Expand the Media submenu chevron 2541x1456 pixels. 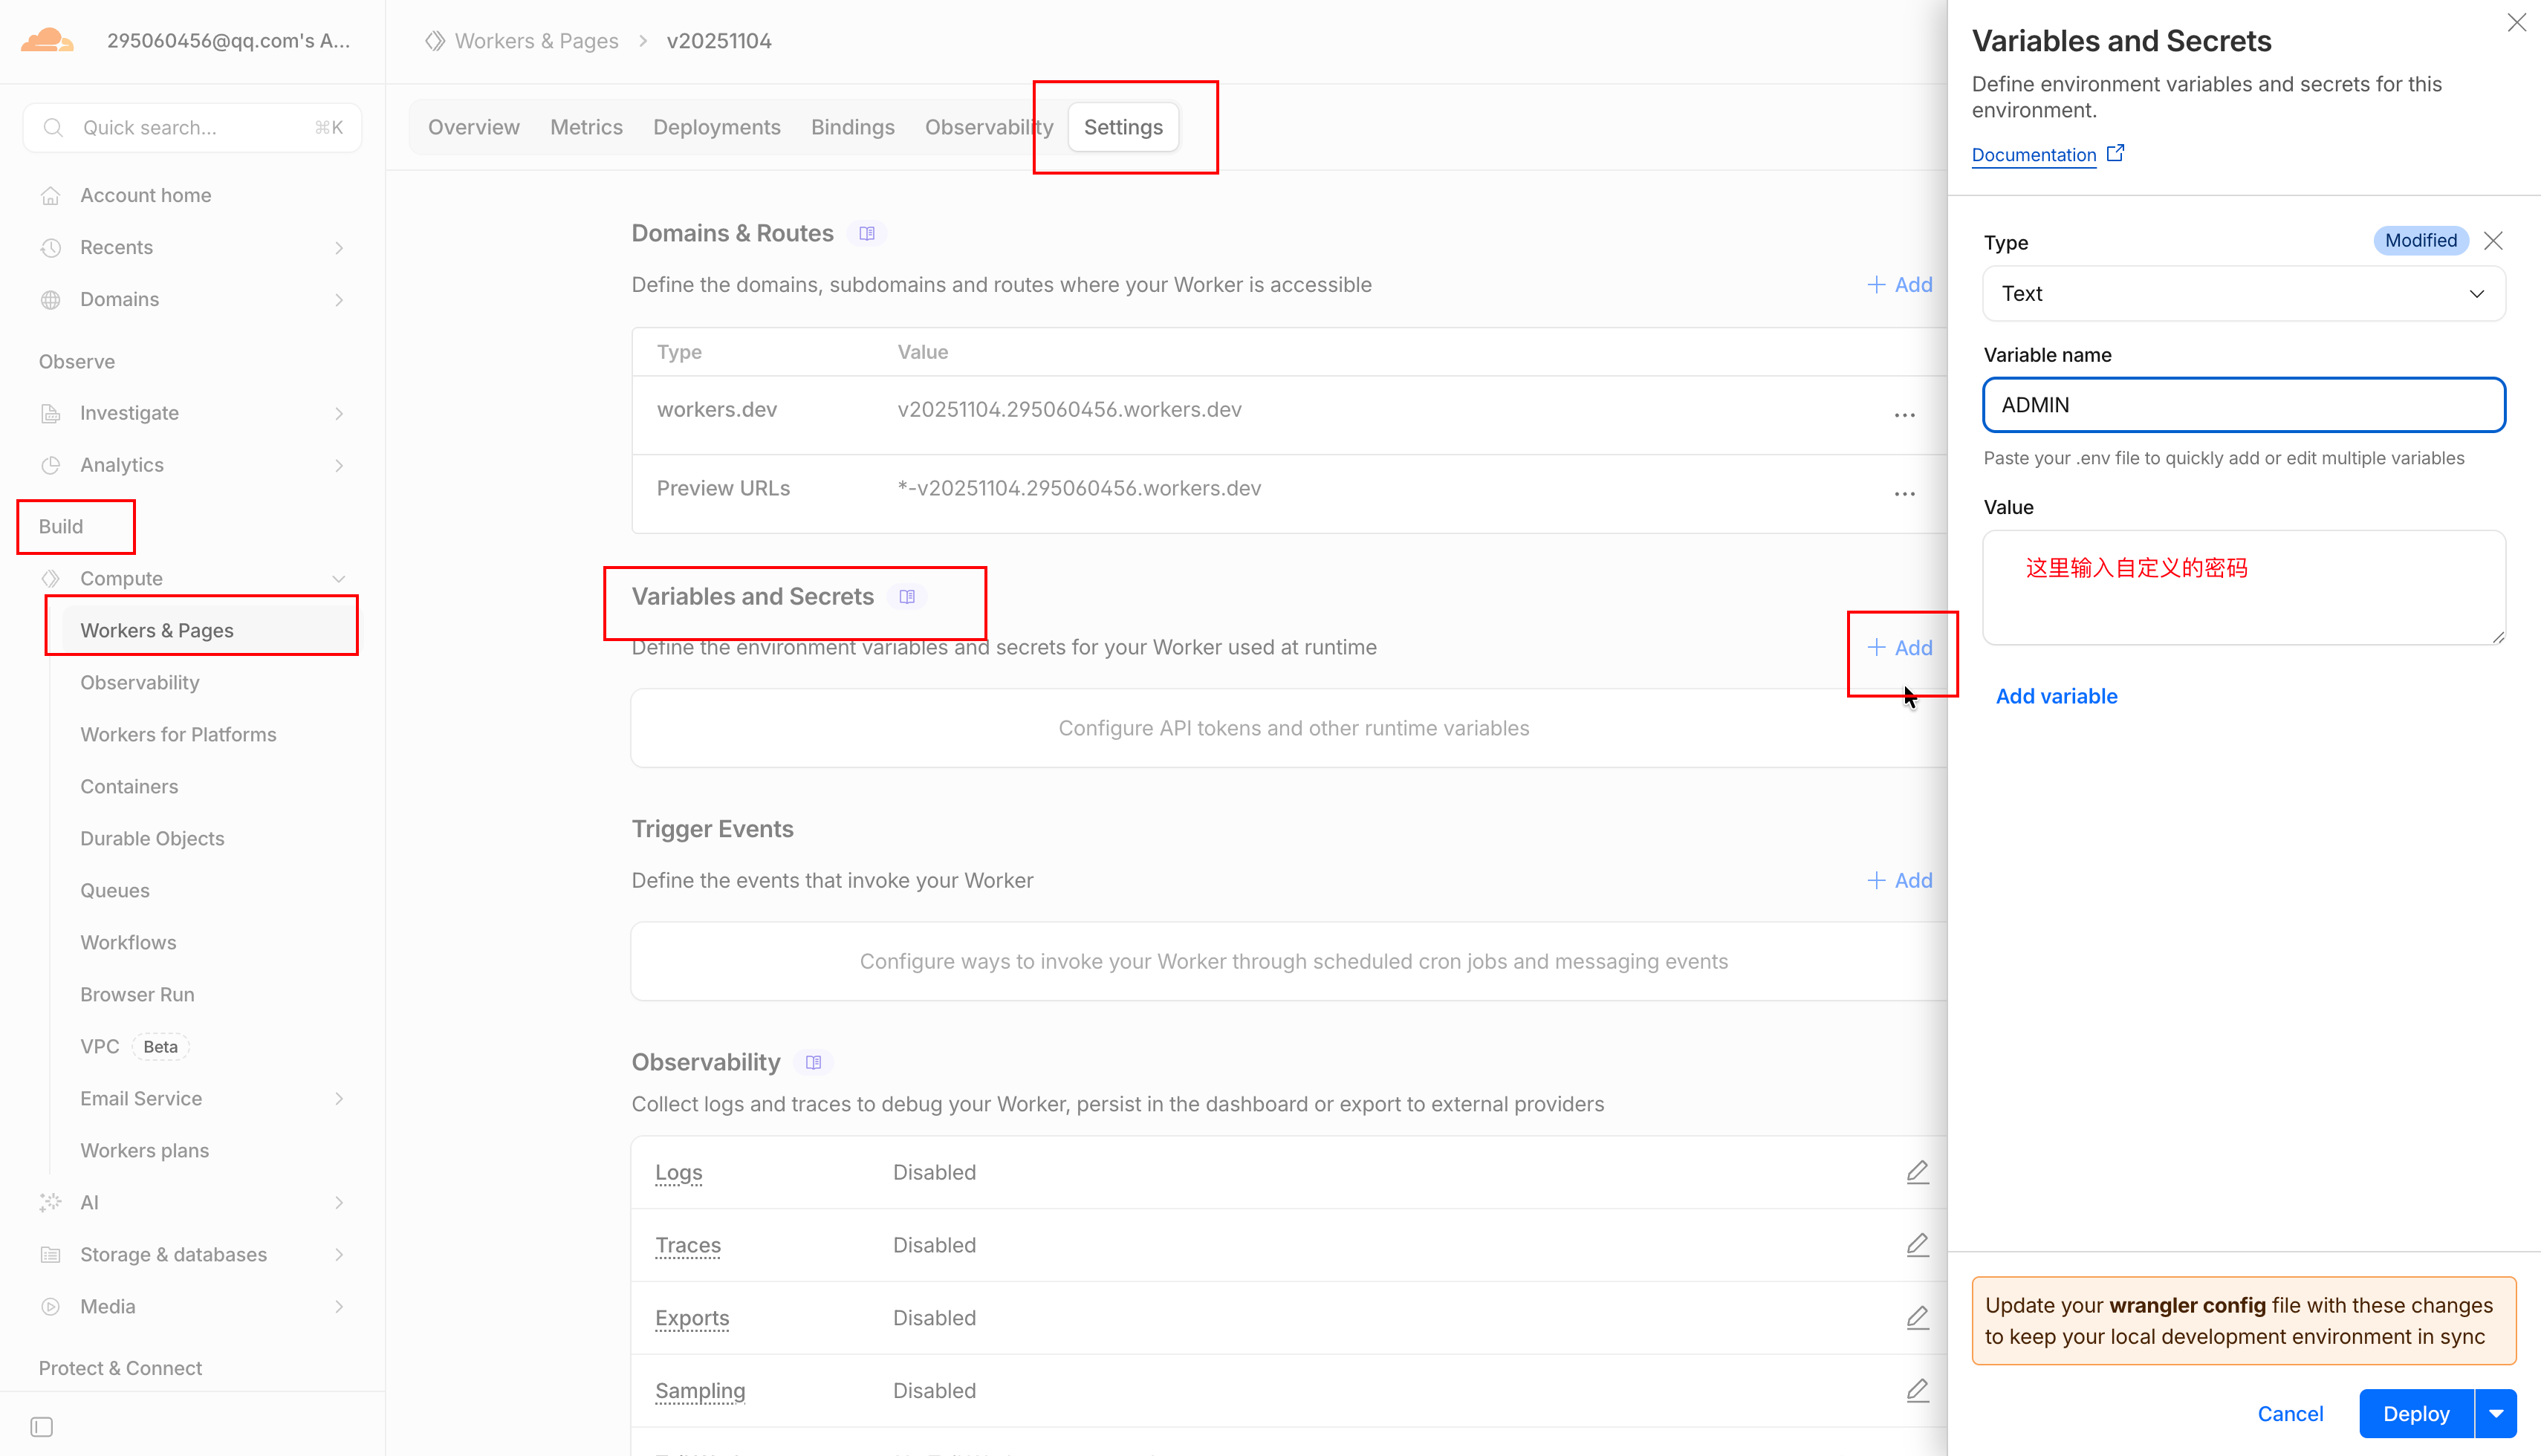point(339,1307)
